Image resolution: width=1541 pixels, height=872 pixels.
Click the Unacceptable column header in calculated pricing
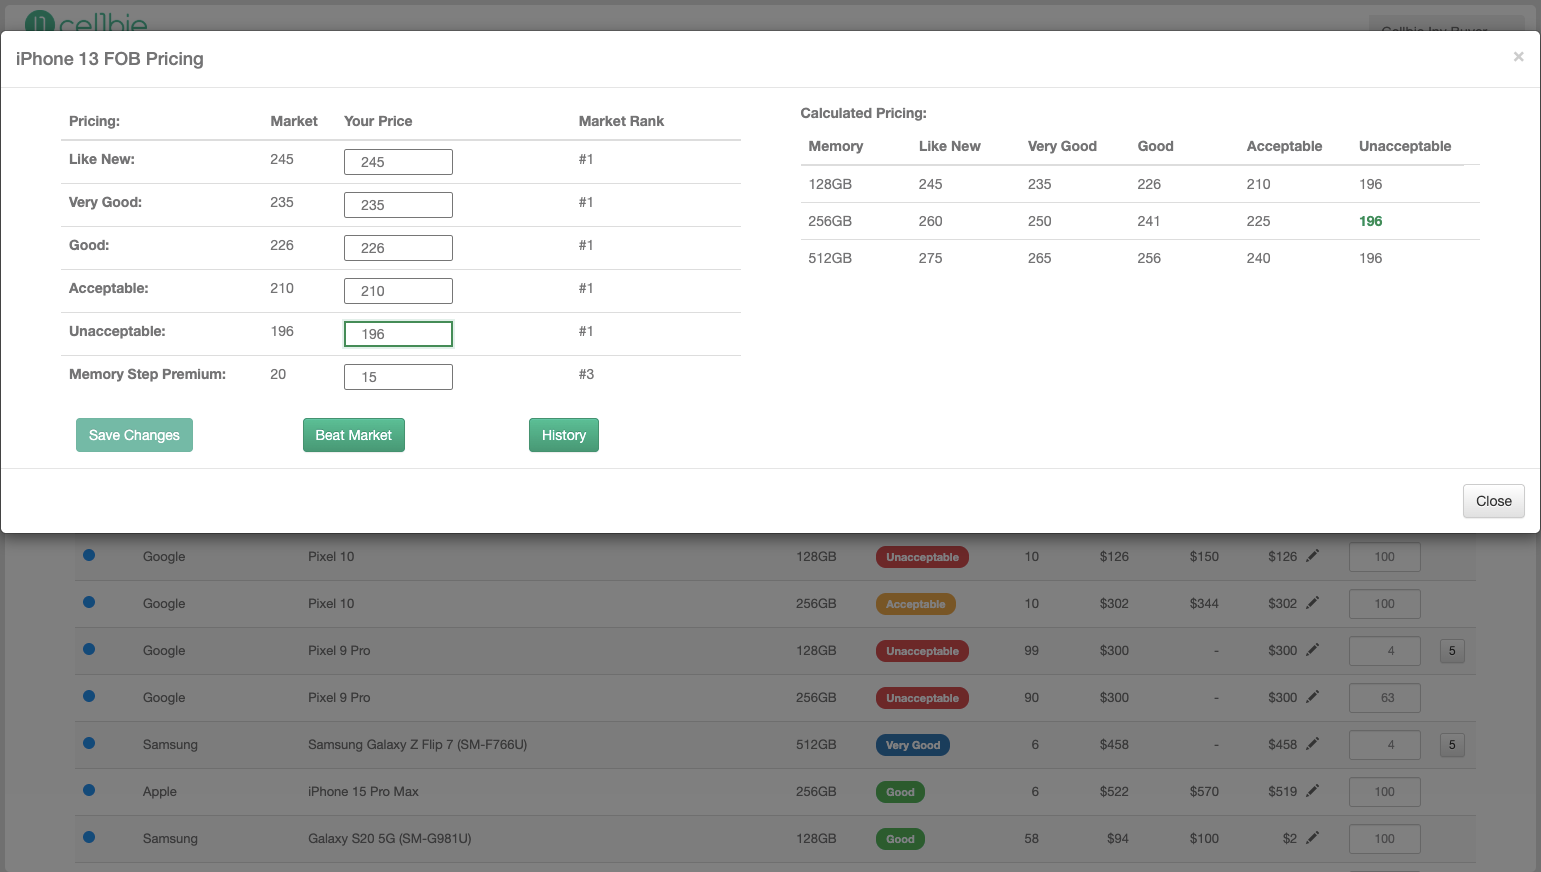tap(1405, 146)
